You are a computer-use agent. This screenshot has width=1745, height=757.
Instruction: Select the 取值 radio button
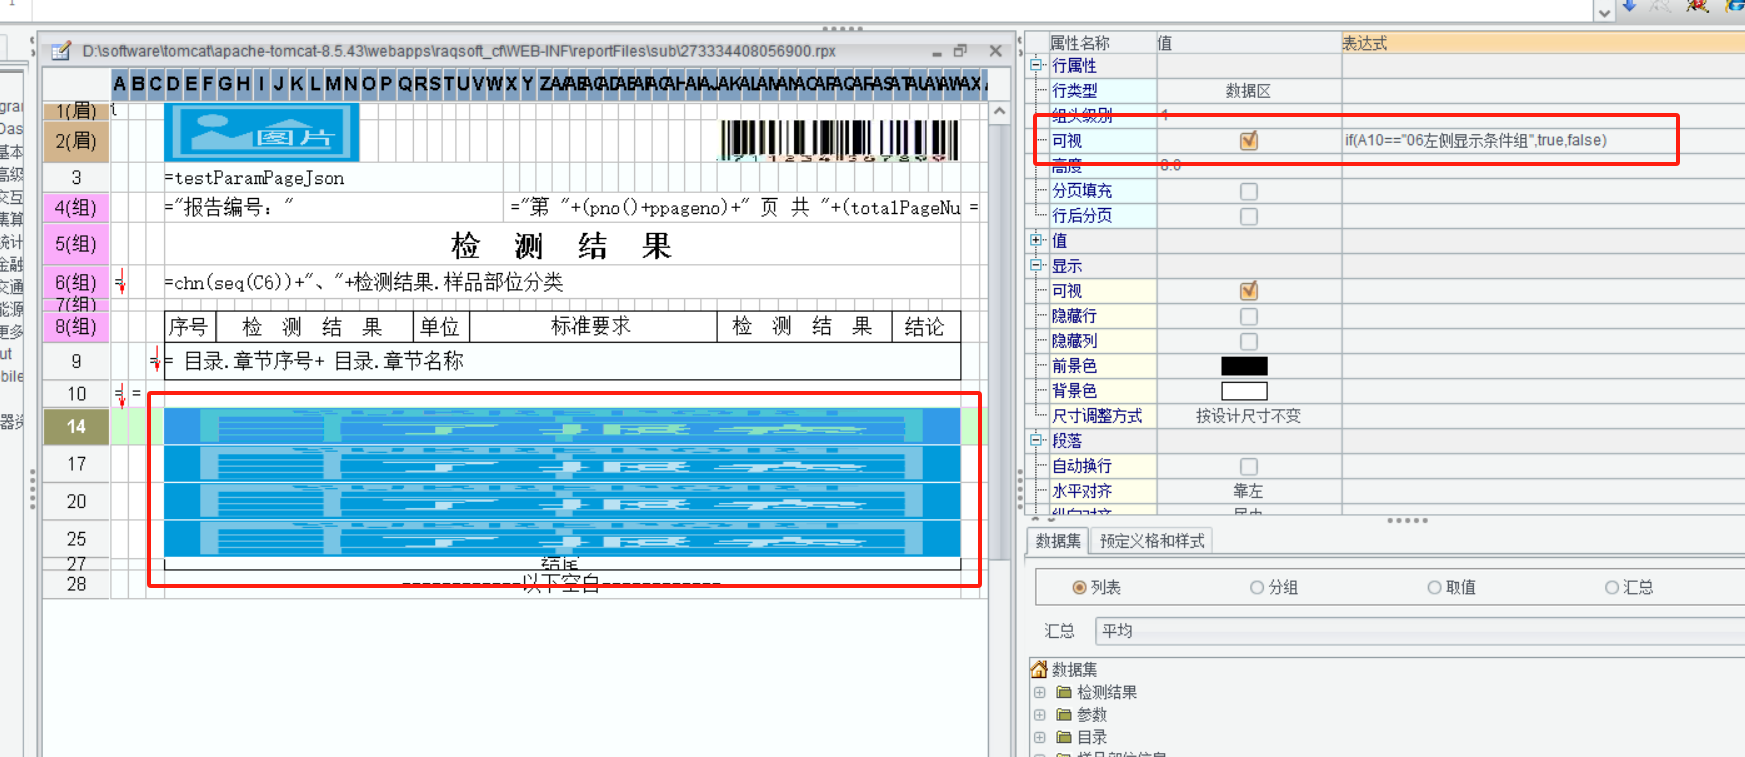click(1434, 587)
